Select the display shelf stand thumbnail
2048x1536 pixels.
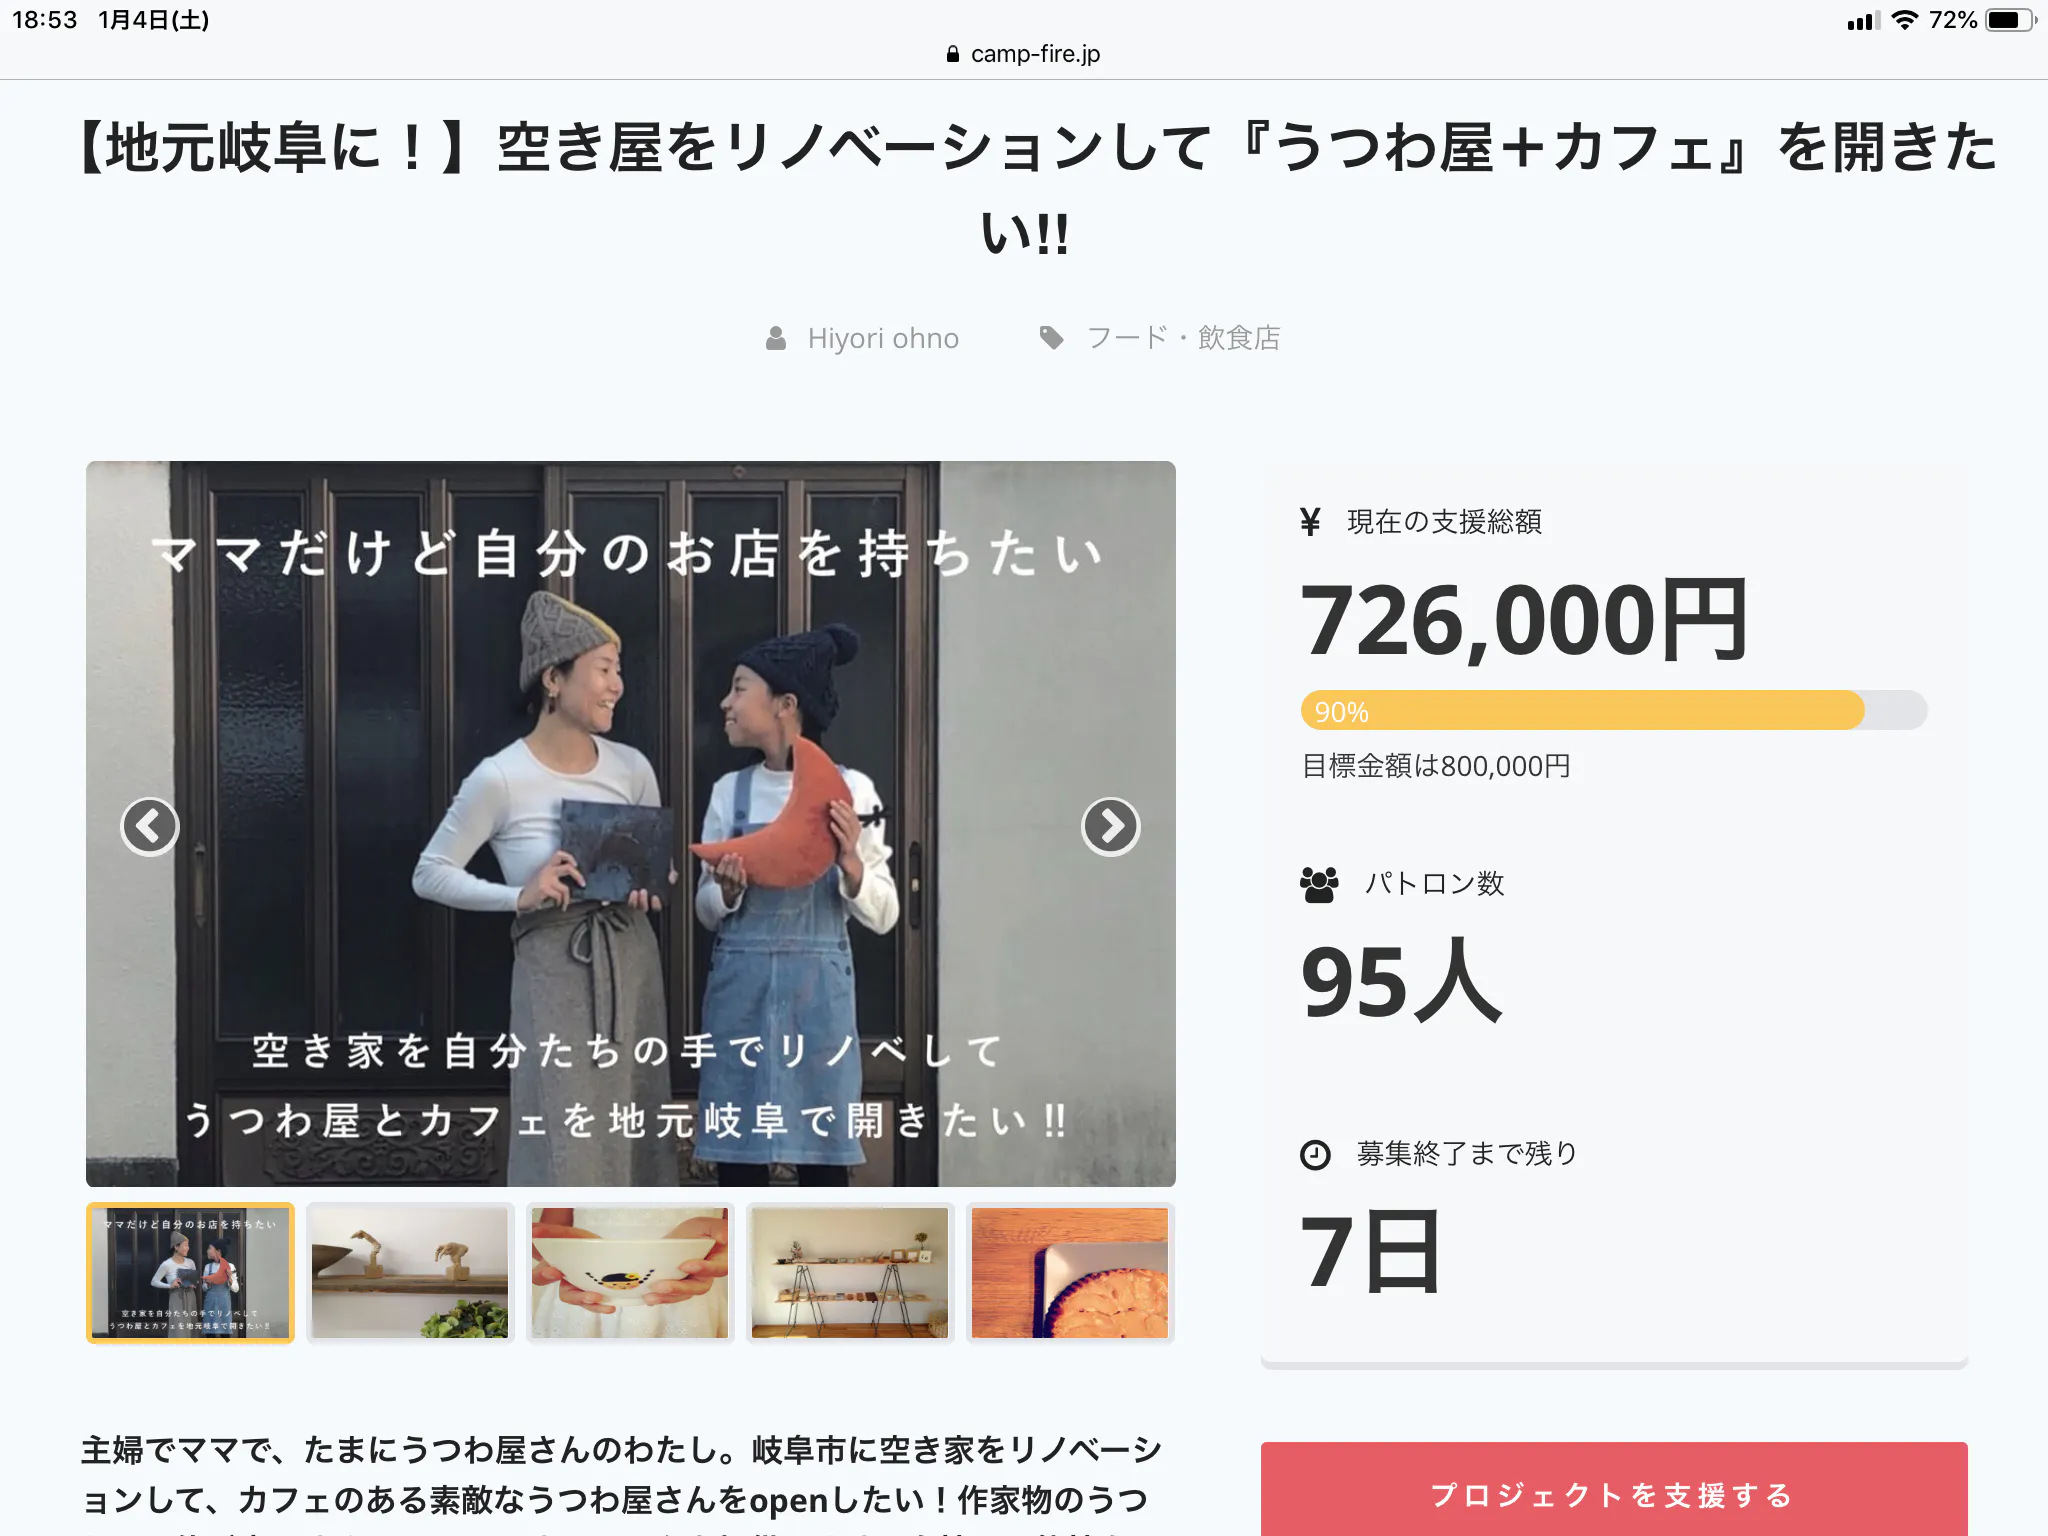[x=850, y=1272]
